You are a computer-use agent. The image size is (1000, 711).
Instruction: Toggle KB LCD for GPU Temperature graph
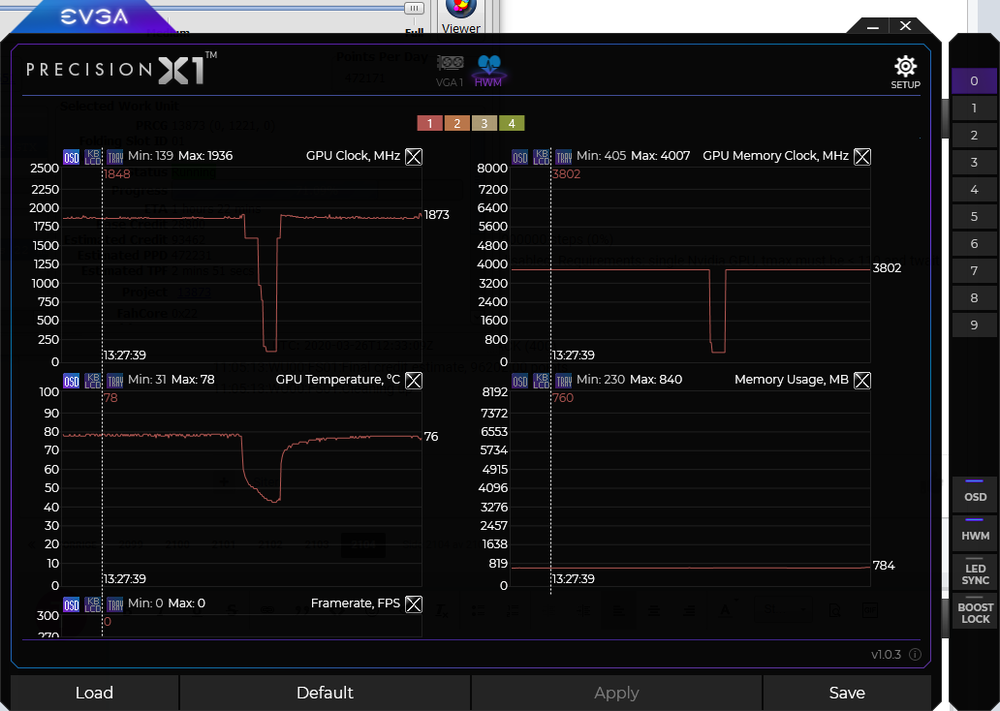(93, 381)
